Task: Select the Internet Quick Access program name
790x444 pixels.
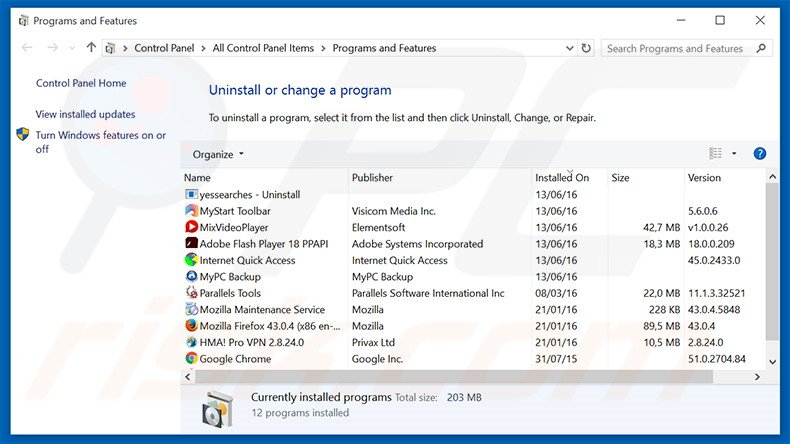Action: (x=247, y=261)
